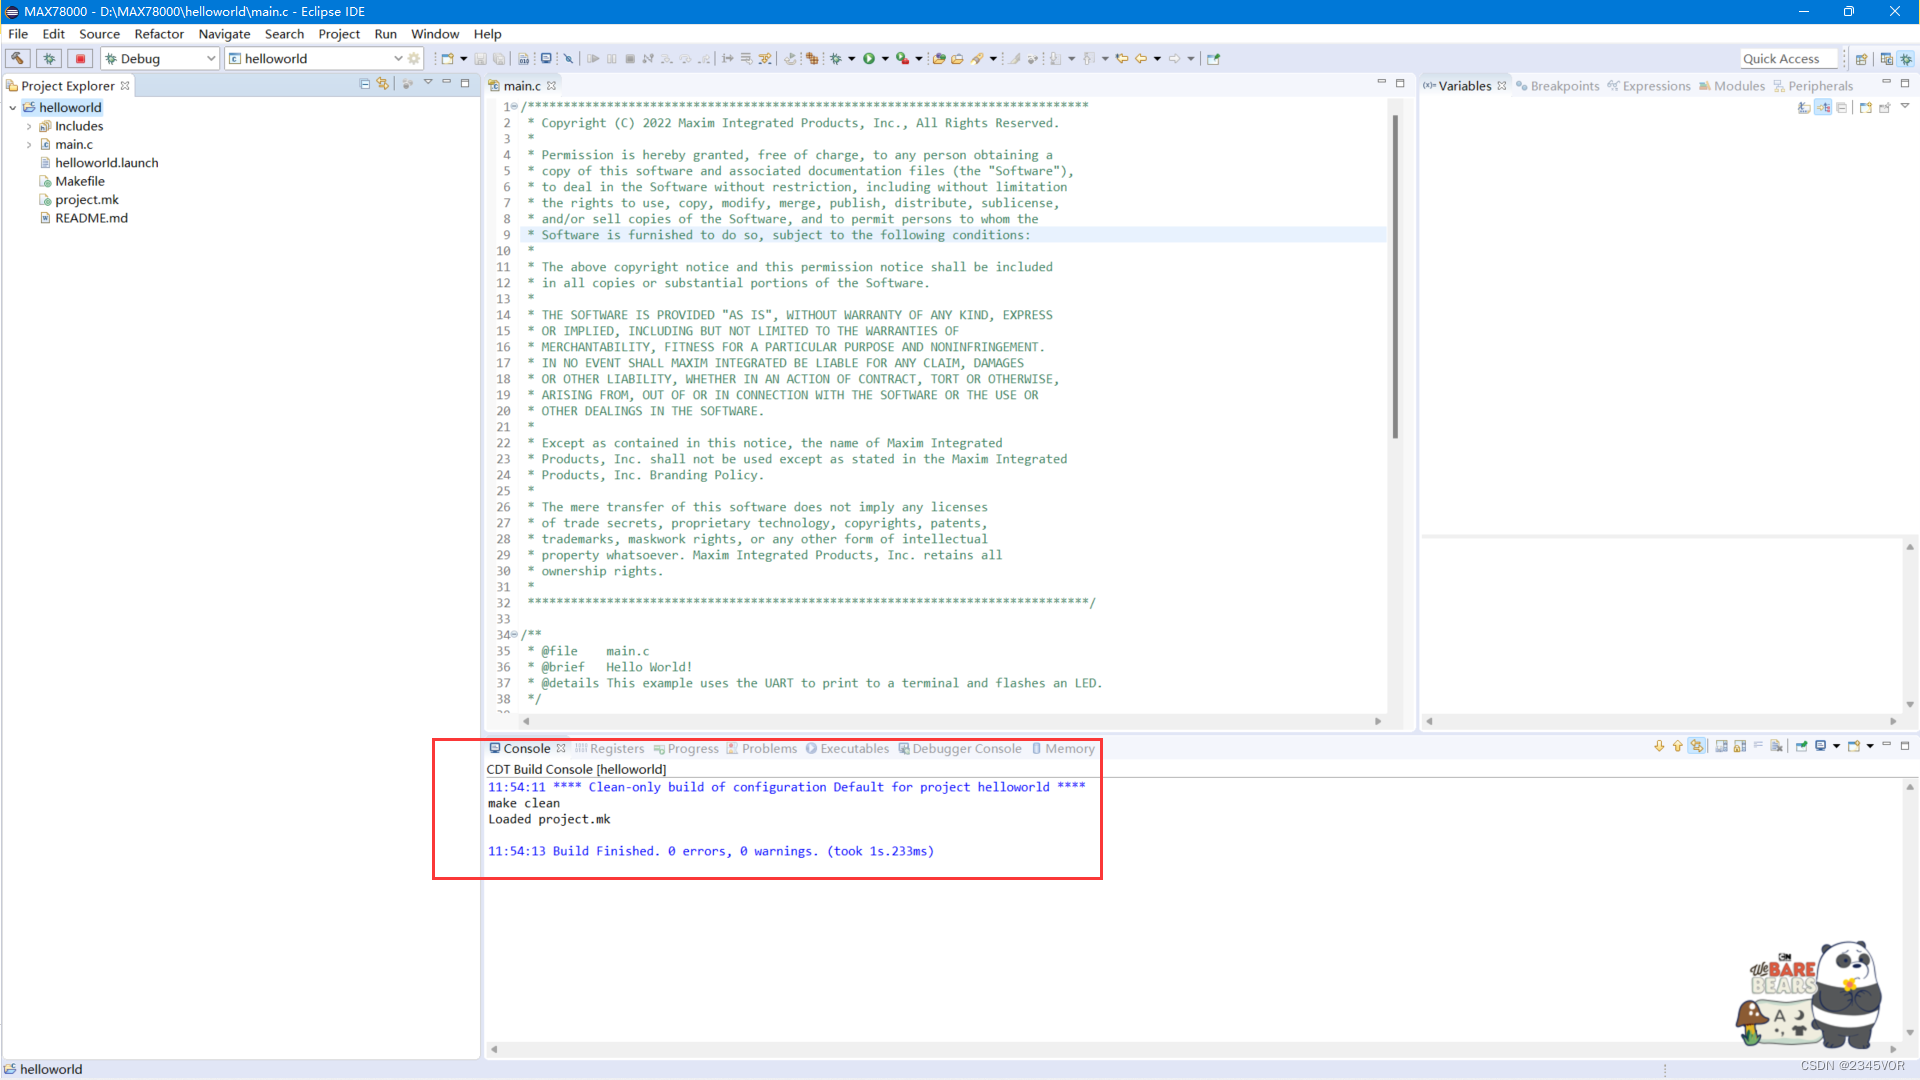The height and width of the screenshot is (1080, 1920).
Task: Switch to the Registers tab
Action: pos(610,749)
